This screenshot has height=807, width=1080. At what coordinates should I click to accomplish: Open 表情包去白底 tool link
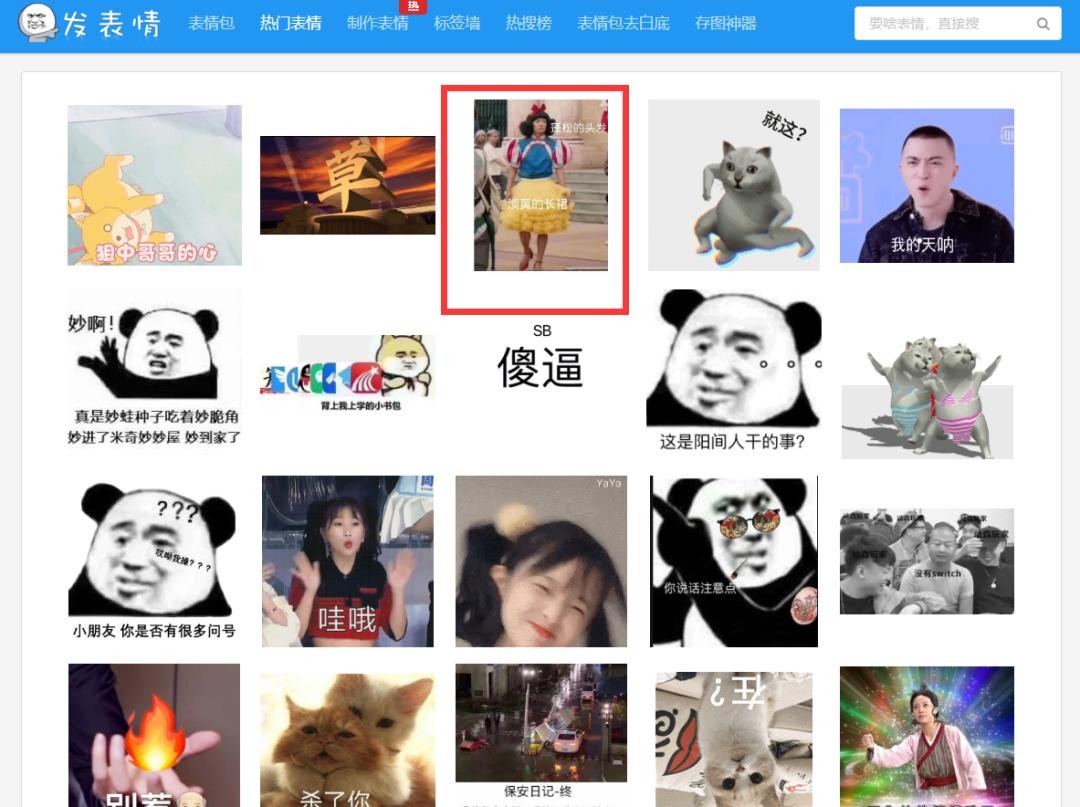coord(623,23)
